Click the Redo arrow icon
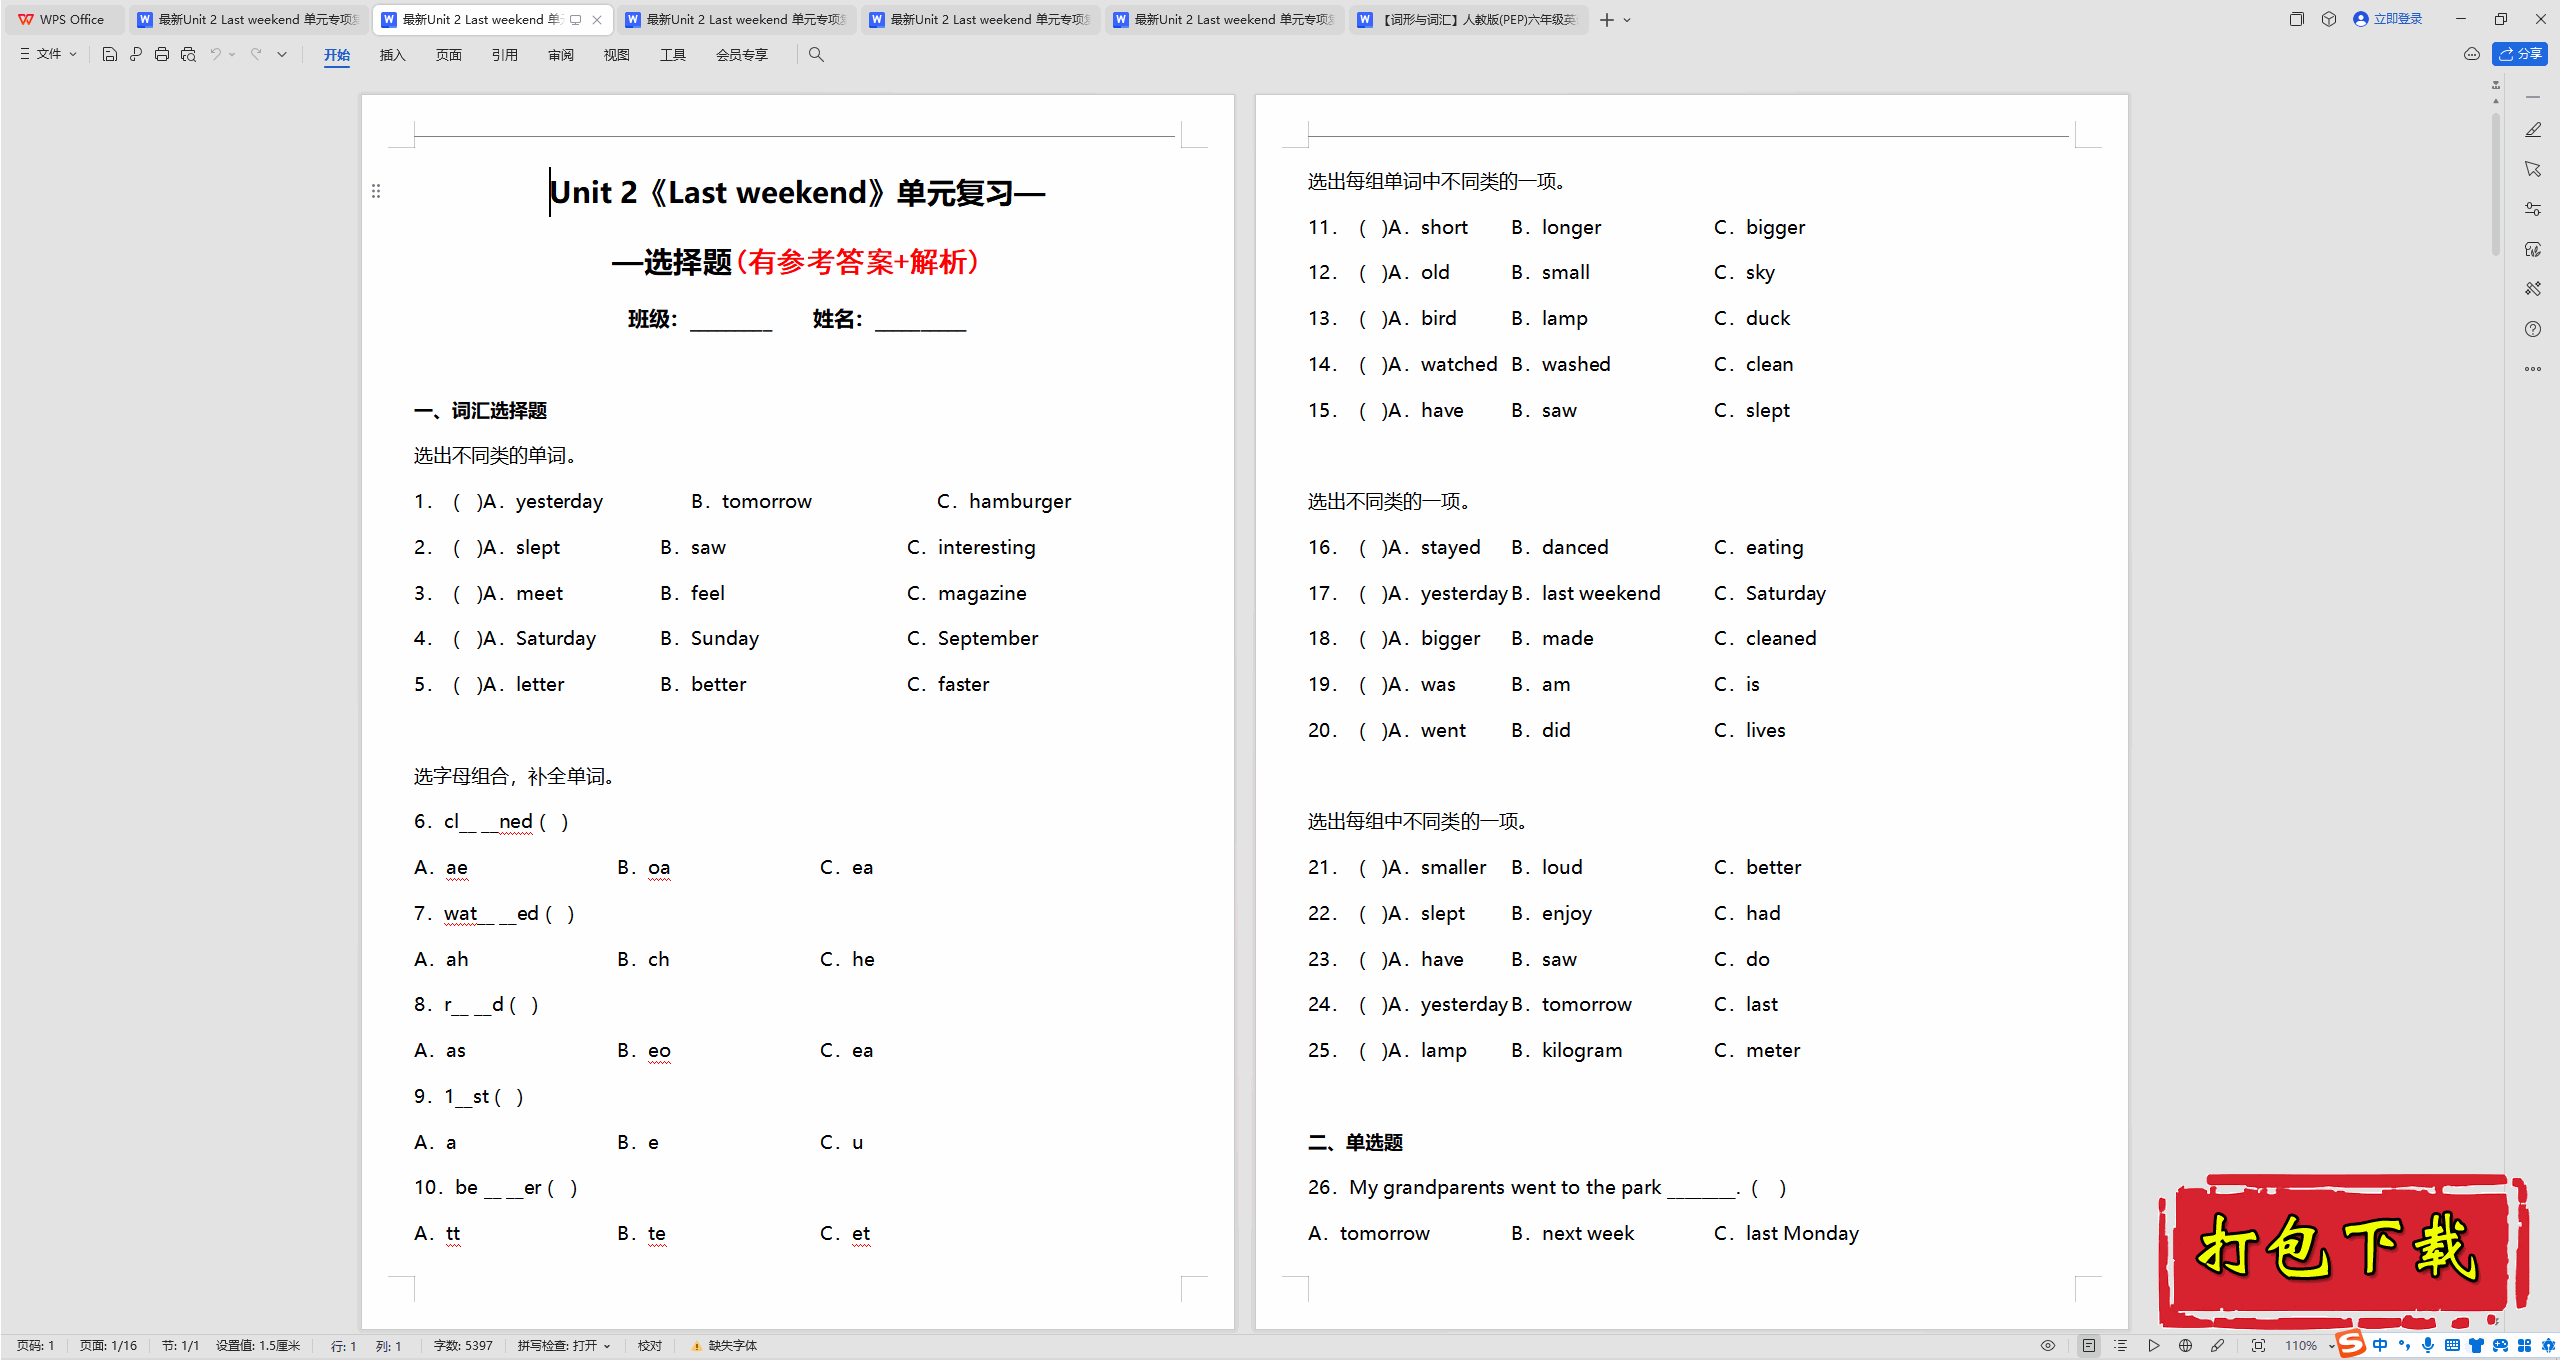 pyautogui.click(x=256, y=54)
